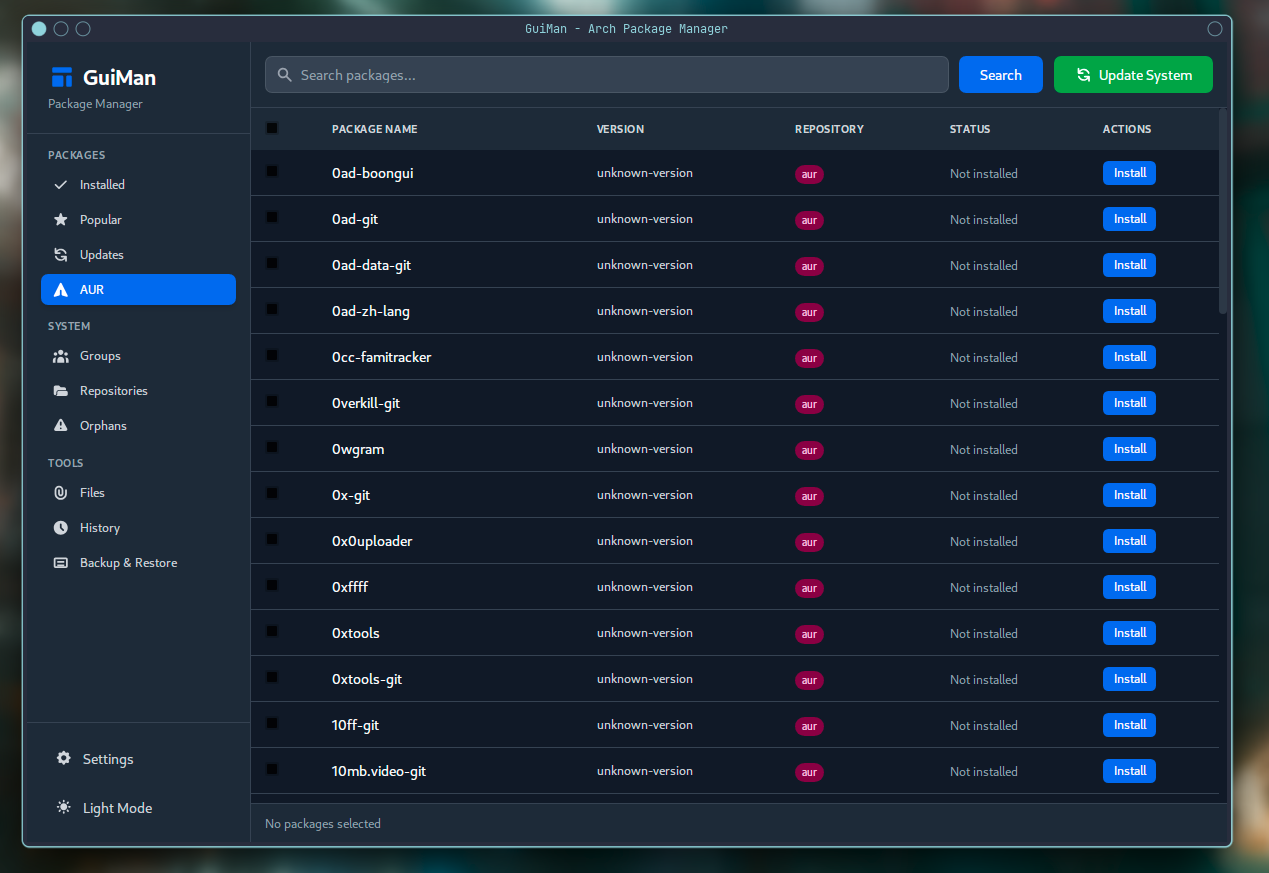Select the 0xffff package checkbox
1269x873 pixels.
coord(272,586)
